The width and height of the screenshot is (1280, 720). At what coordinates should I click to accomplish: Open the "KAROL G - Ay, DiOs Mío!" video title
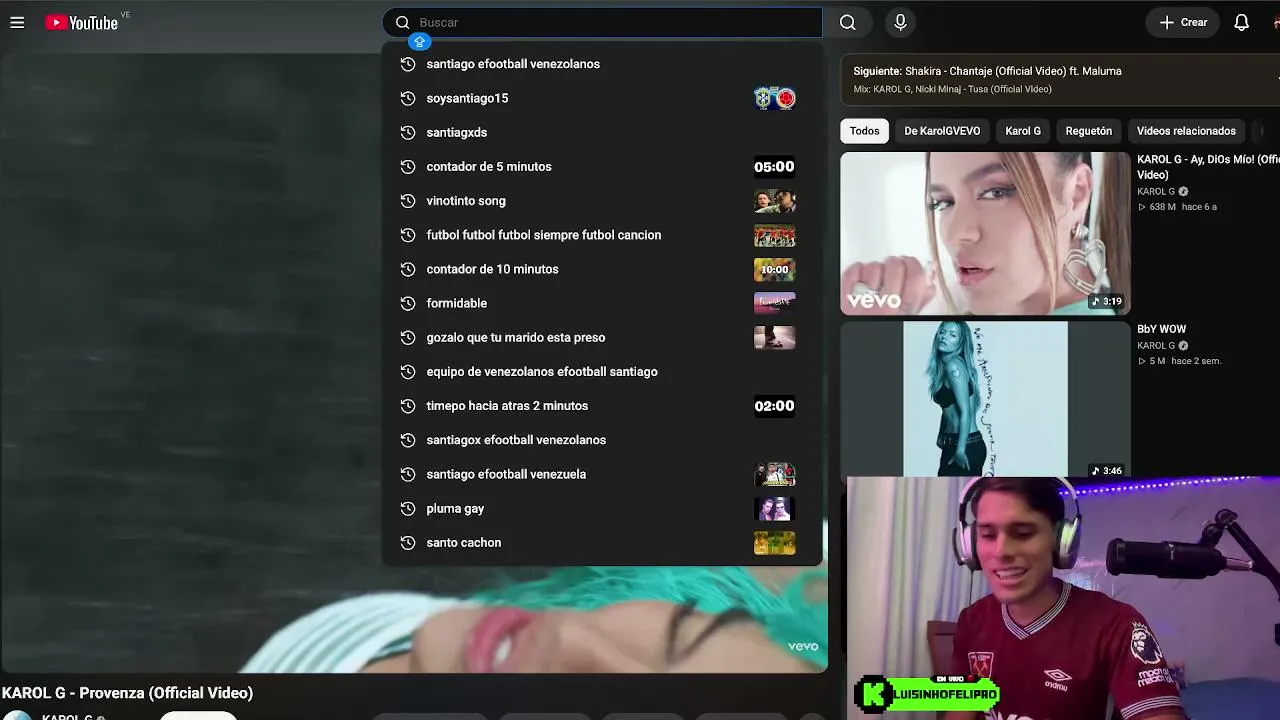(x=1208, y=167)
